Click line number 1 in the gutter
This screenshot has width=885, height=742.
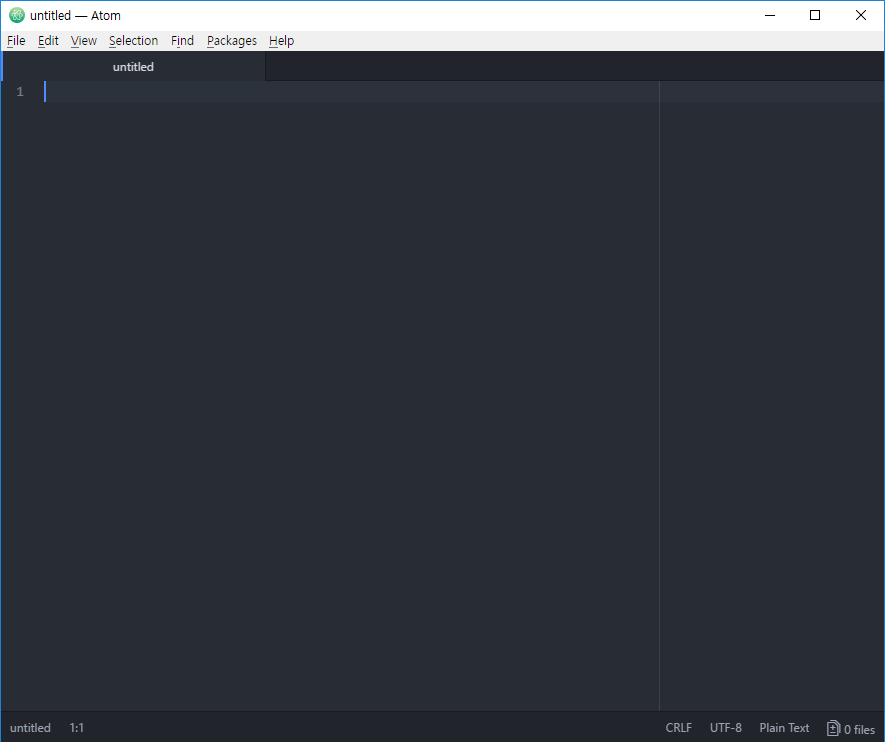coord(19,91)
